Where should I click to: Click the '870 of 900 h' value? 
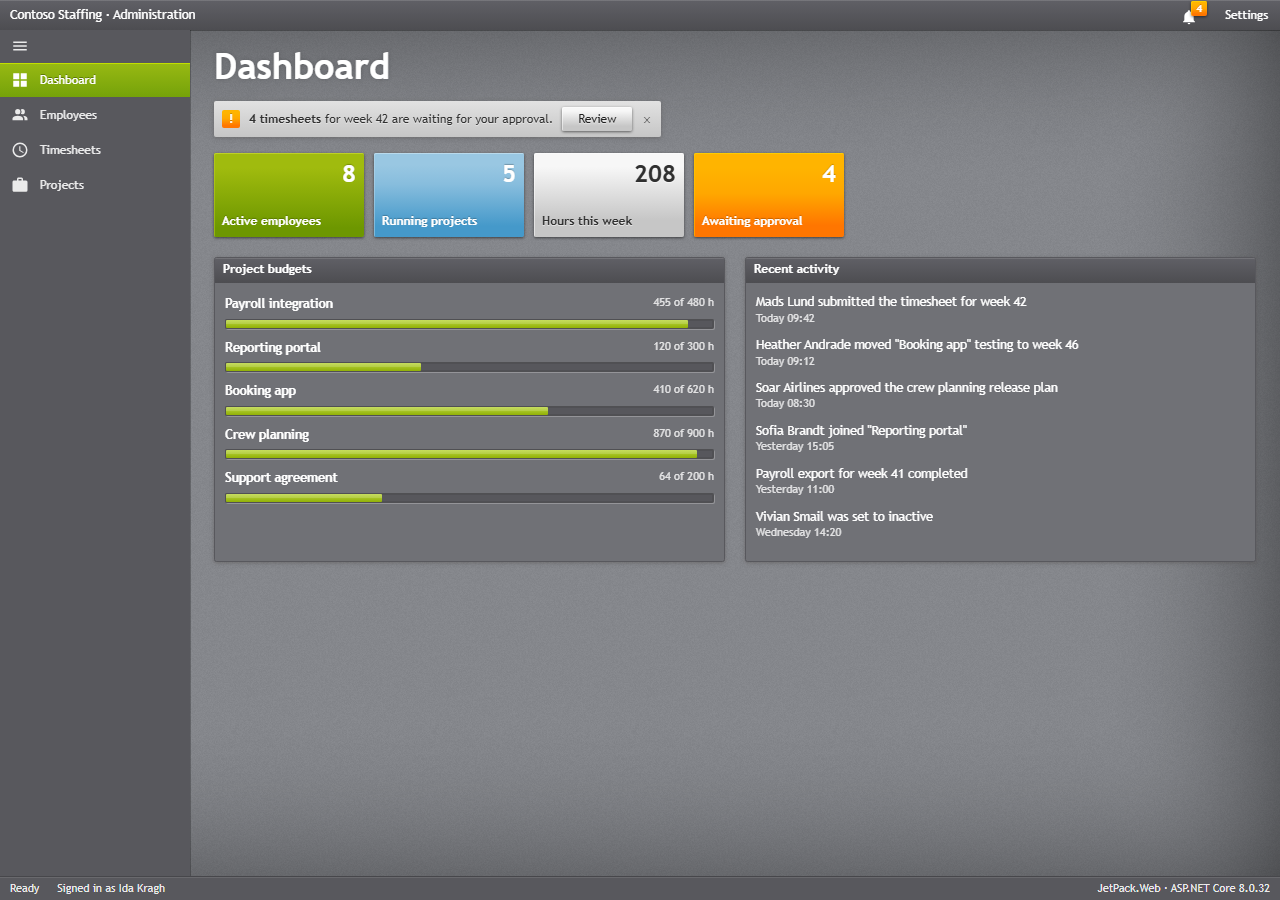pos(684,433)
